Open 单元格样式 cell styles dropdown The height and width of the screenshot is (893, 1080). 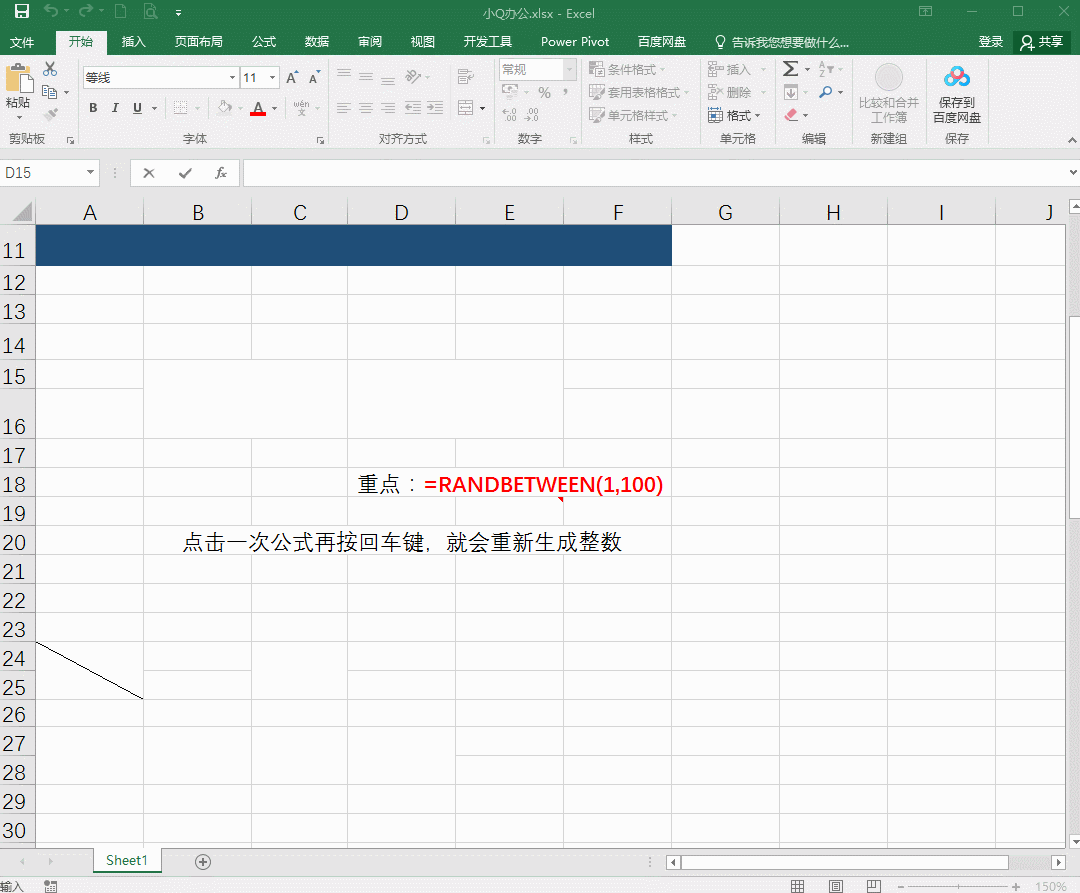[x=633, y=115]
